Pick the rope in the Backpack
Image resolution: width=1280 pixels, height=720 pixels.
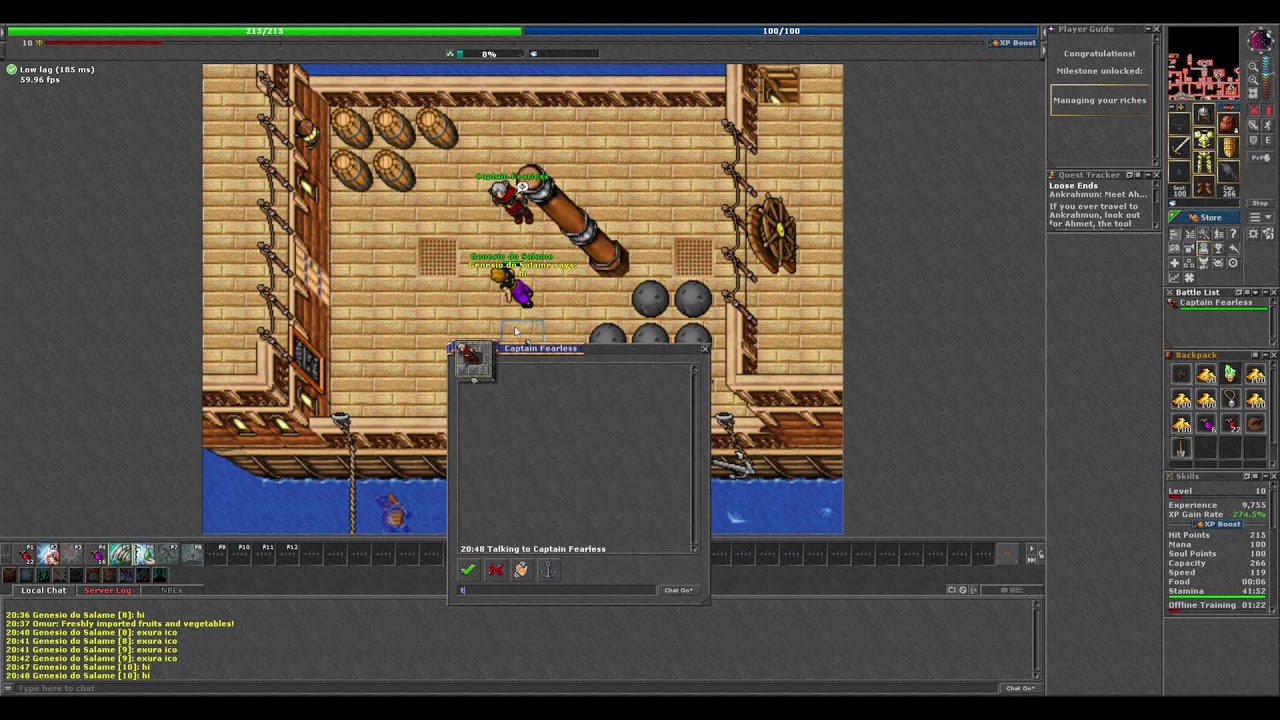1255,424
